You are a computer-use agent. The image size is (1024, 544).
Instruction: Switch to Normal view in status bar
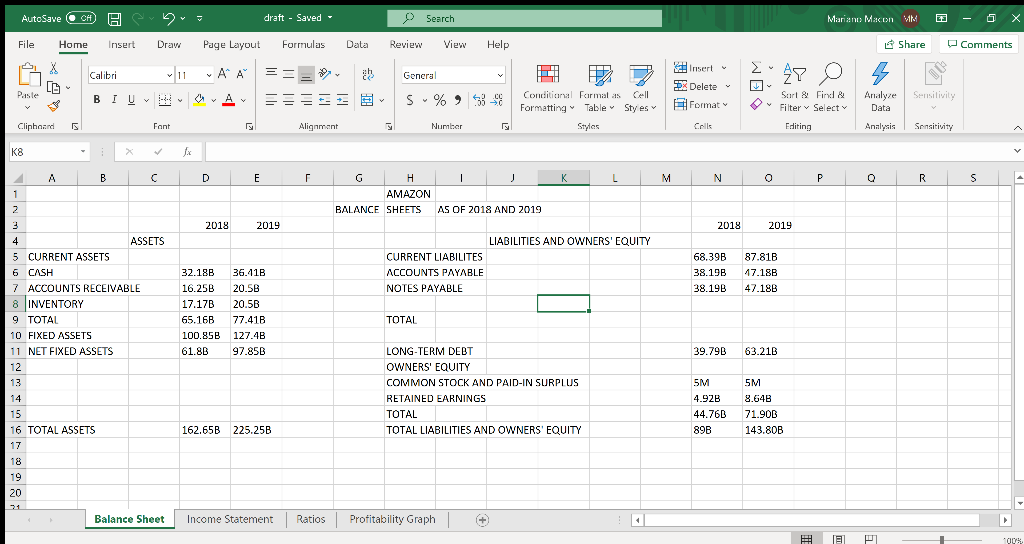coord(807,539)
